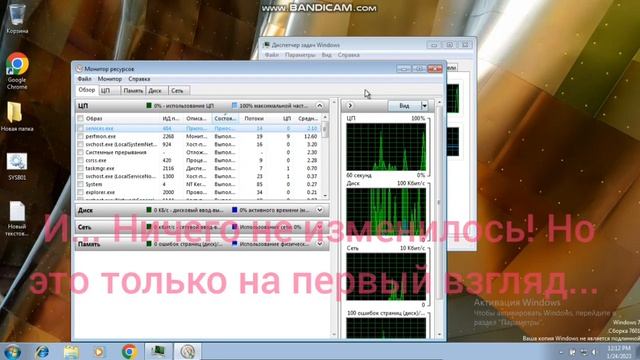Viewport: 640px width, 360px height.
Task: Click the Action Center flag tray icon
Action: point(573,352)
